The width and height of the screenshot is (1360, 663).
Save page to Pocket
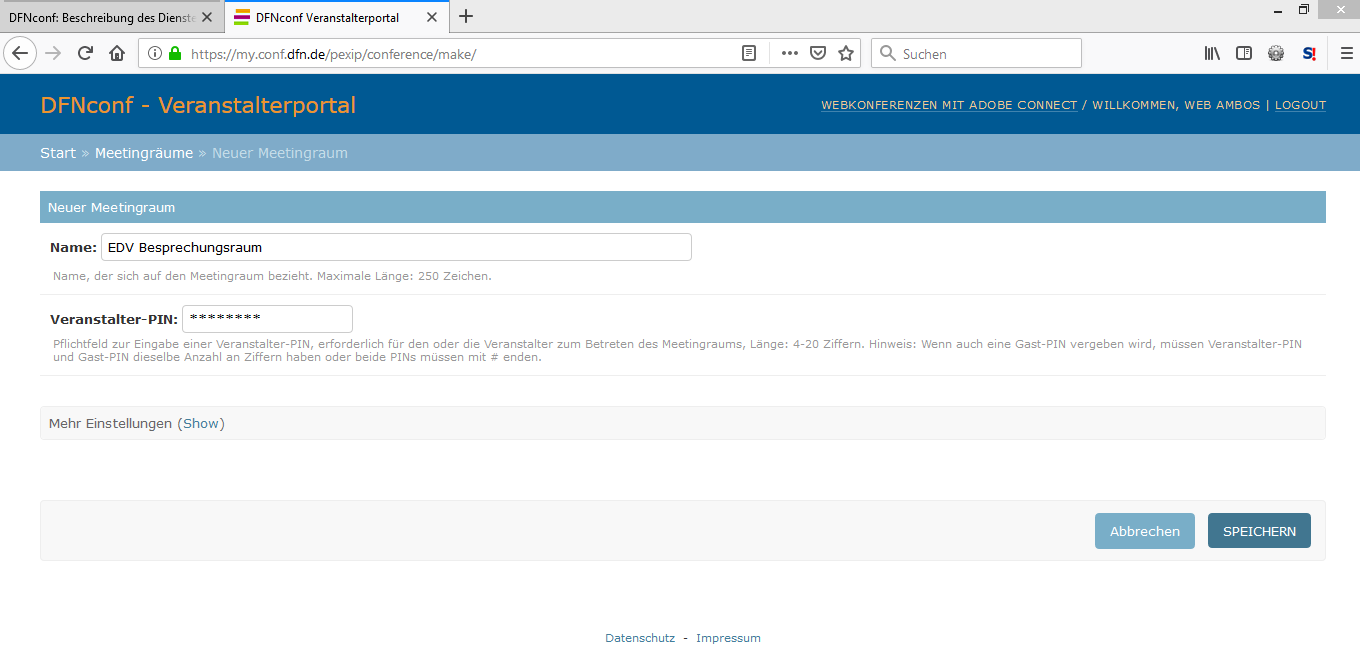tap(818, 54)
